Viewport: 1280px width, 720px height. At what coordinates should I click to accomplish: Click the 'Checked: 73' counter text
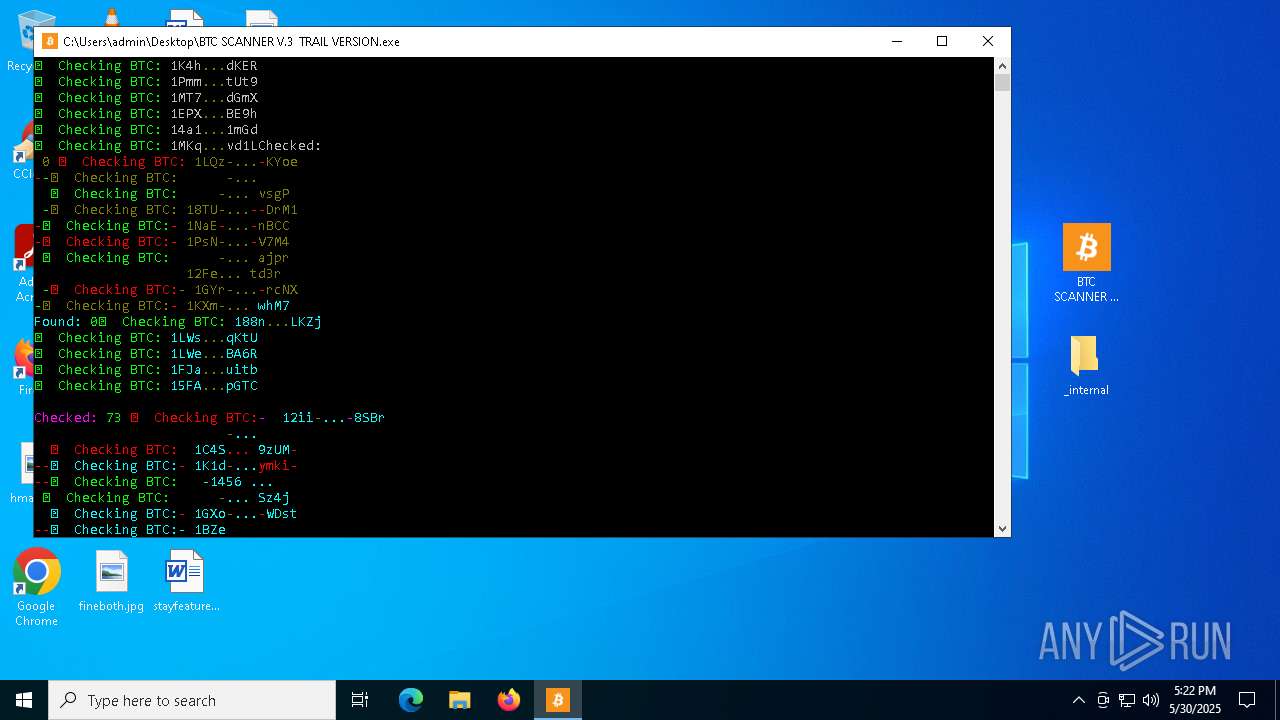tap(78, 418)
